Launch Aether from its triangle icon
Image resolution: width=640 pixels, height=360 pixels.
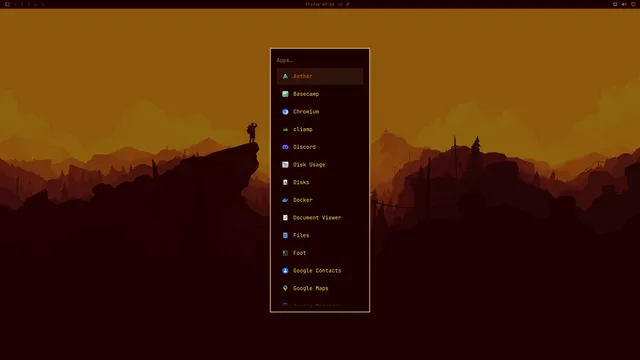tap(285, 76)
